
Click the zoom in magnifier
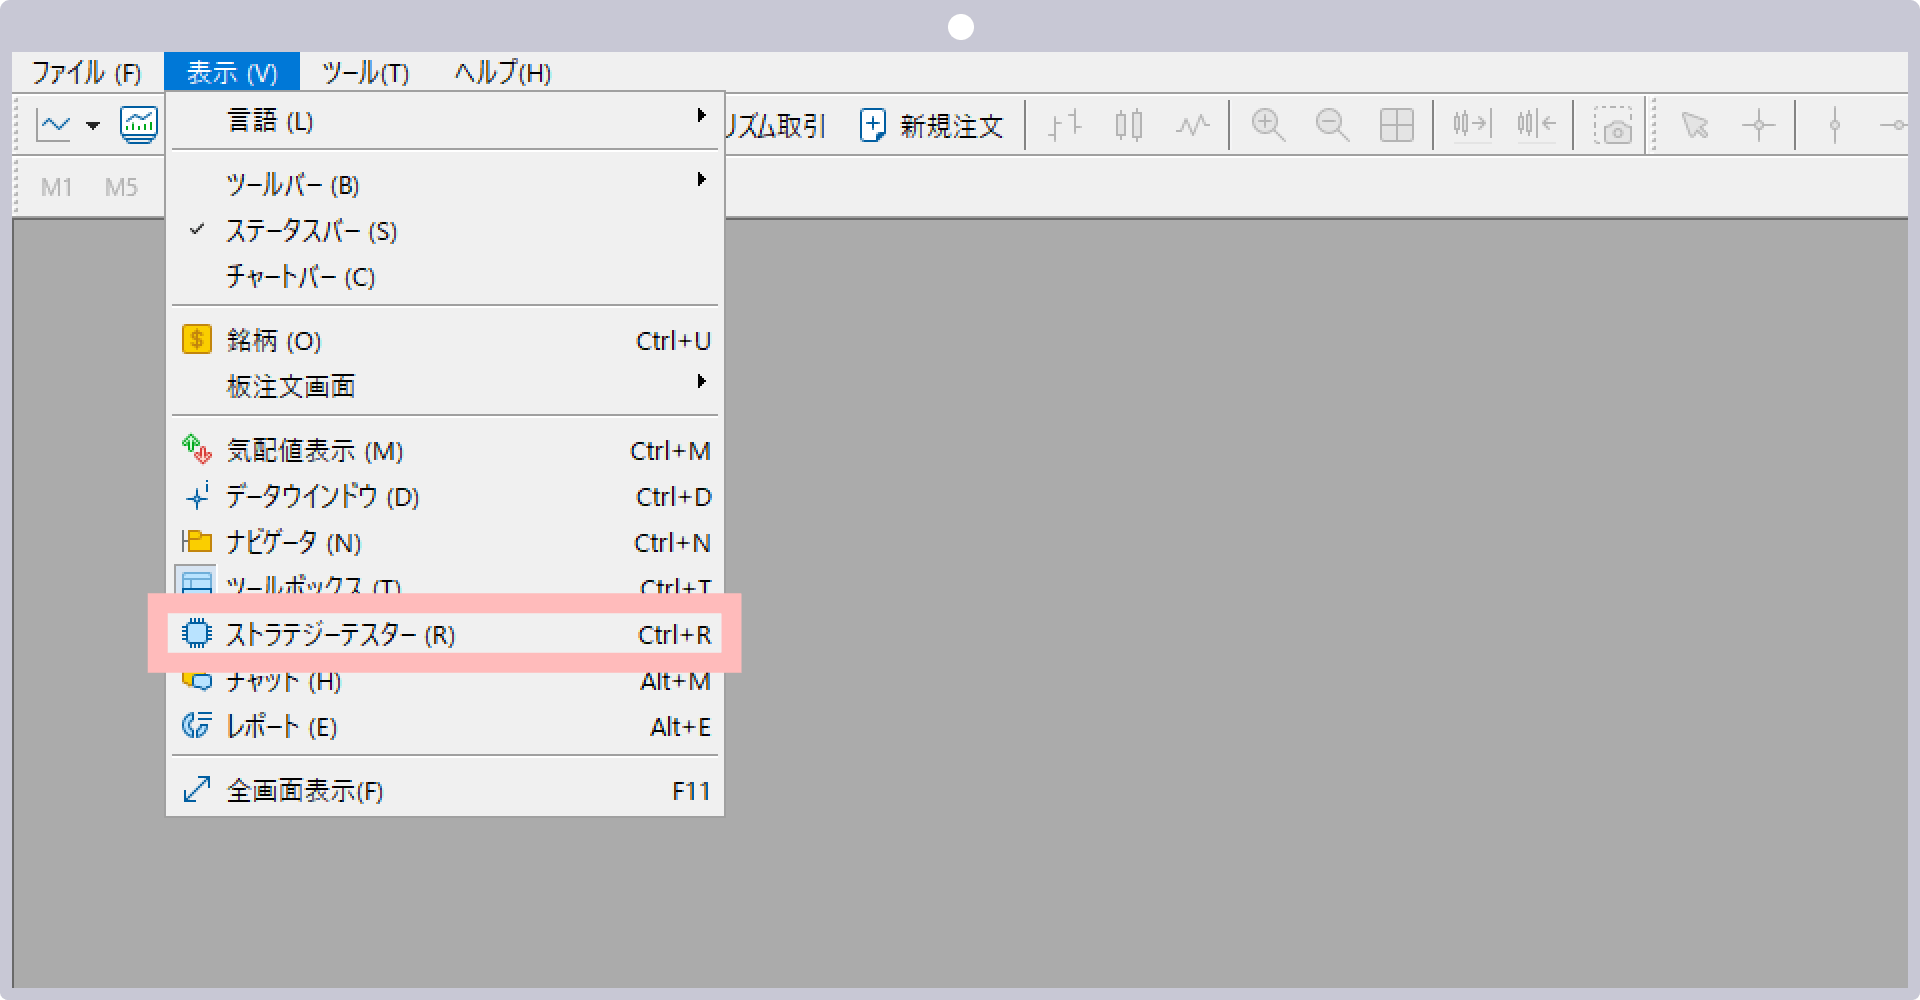(x=1269, y=126)
